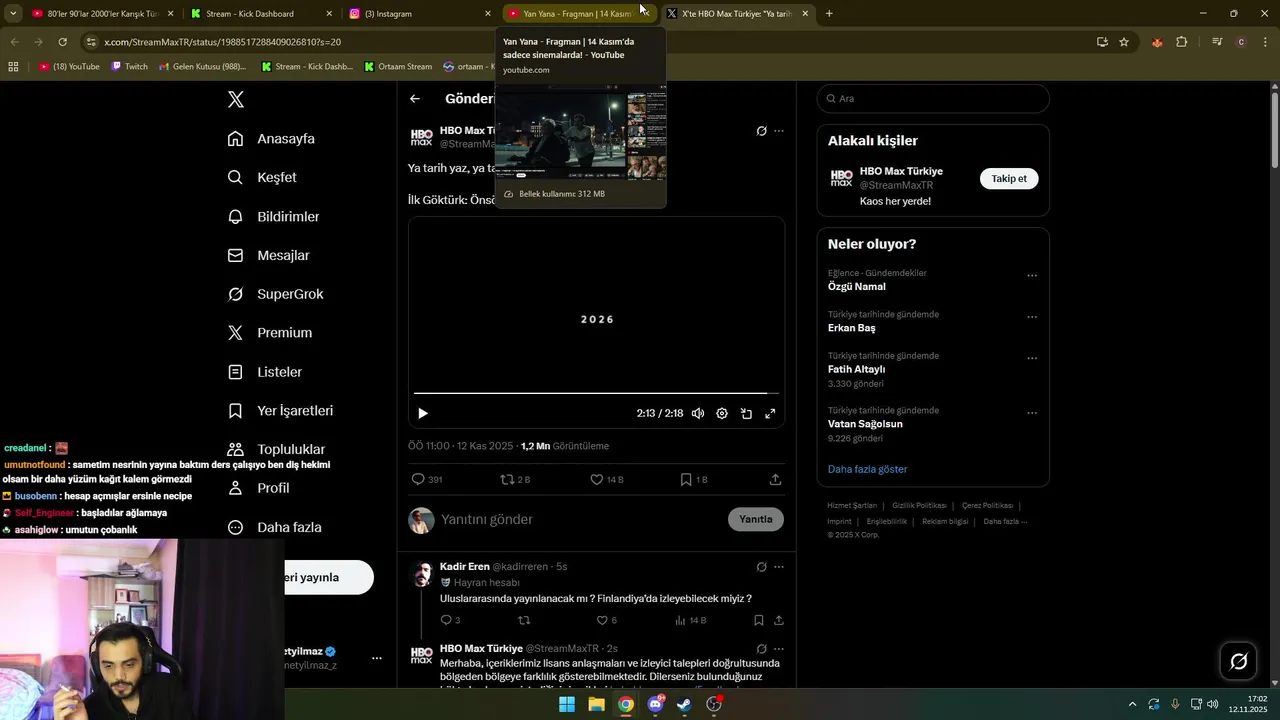Viewport: 1280px width, 720px height.
Task: Open Yer İşaretleri bookmarks
Action: (280, 410)
